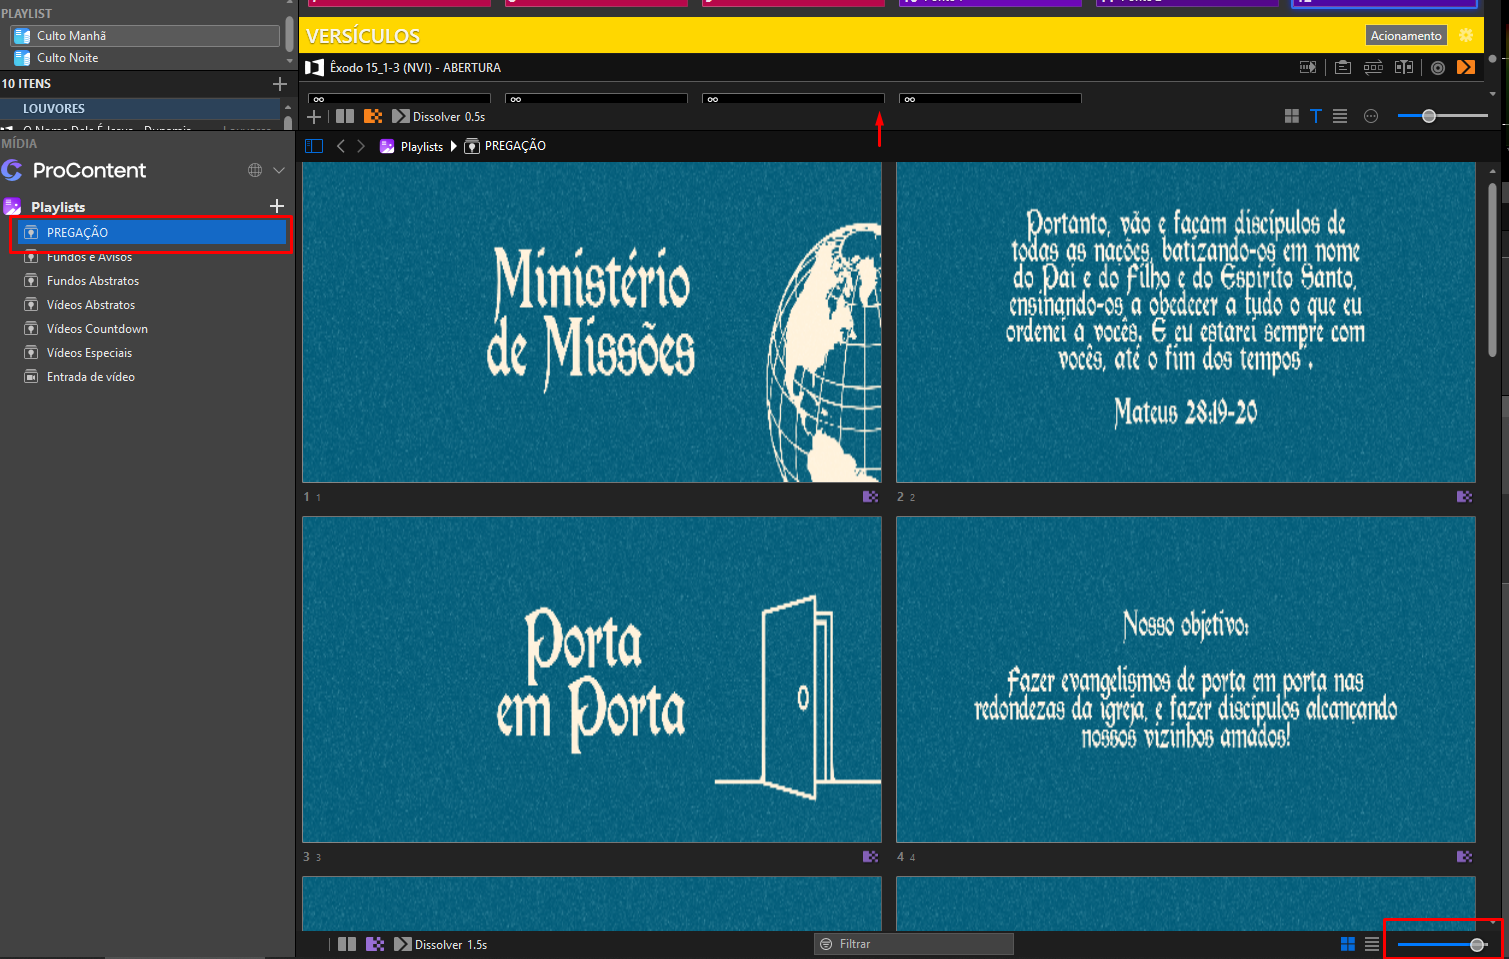Select the Entrada de vídeo item
The height and width of the screenshot is (959, 1509).
pyautogui.click(x=91, y=377)
